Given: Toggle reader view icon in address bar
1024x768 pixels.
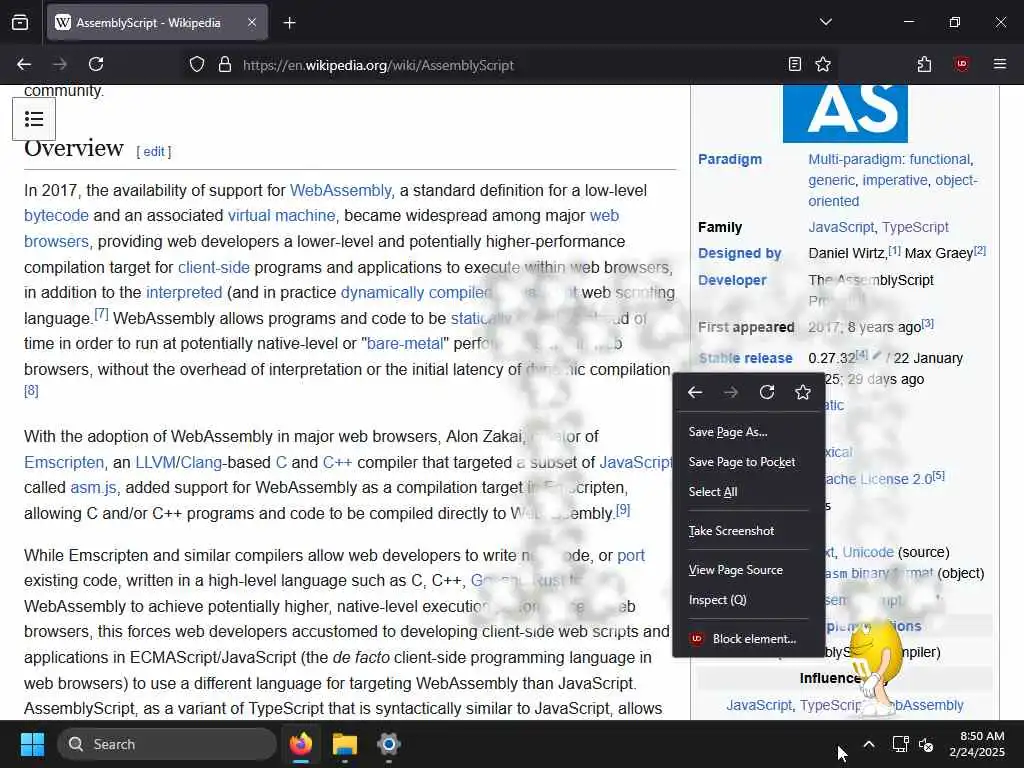Looking at the screenshot, I should (795, 64).
